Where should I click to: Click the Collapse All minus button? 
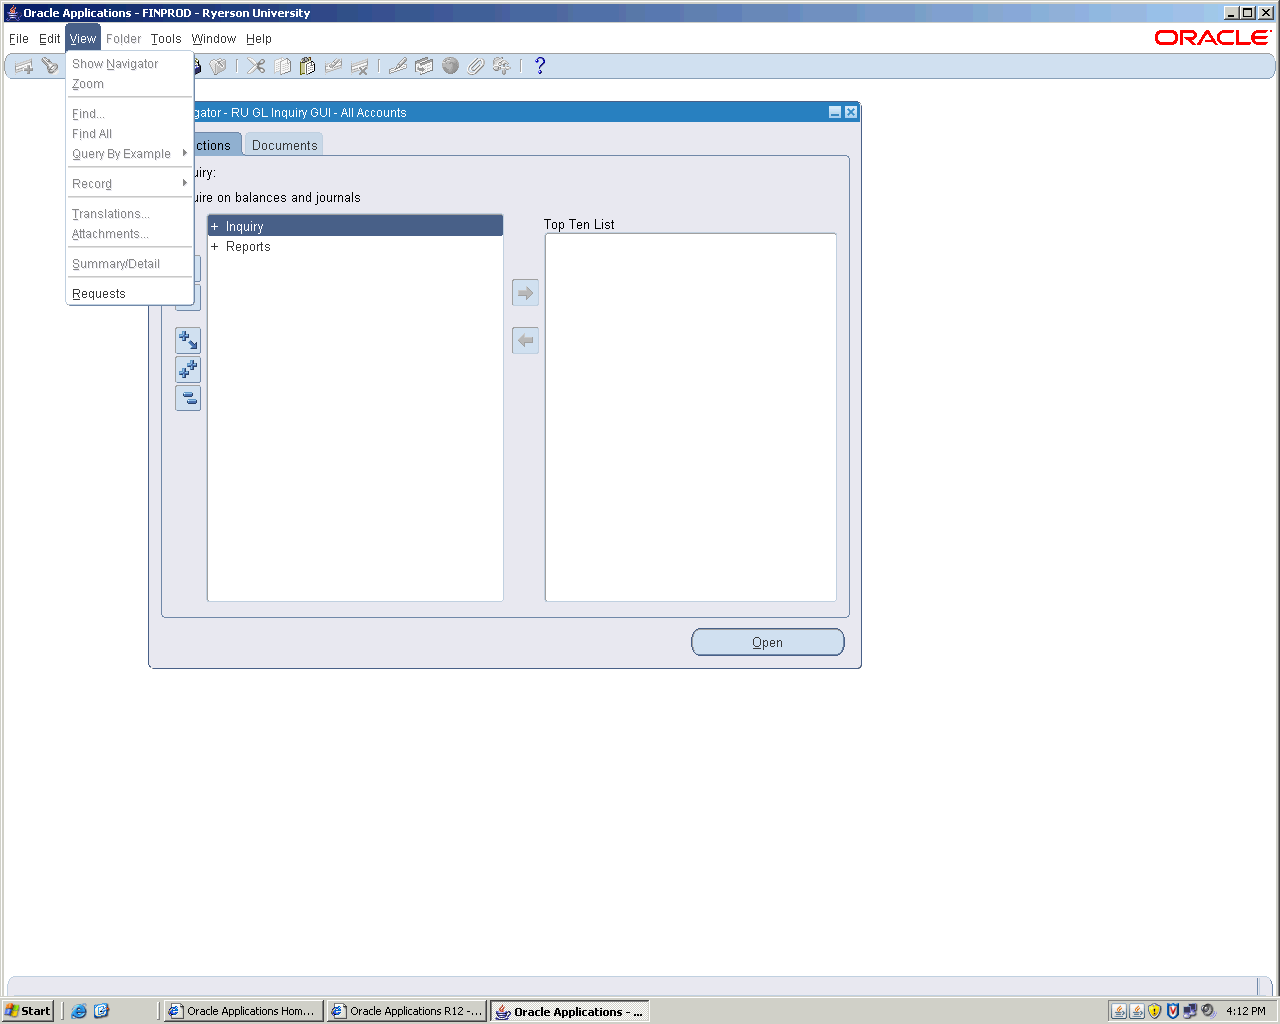(188, 399)
